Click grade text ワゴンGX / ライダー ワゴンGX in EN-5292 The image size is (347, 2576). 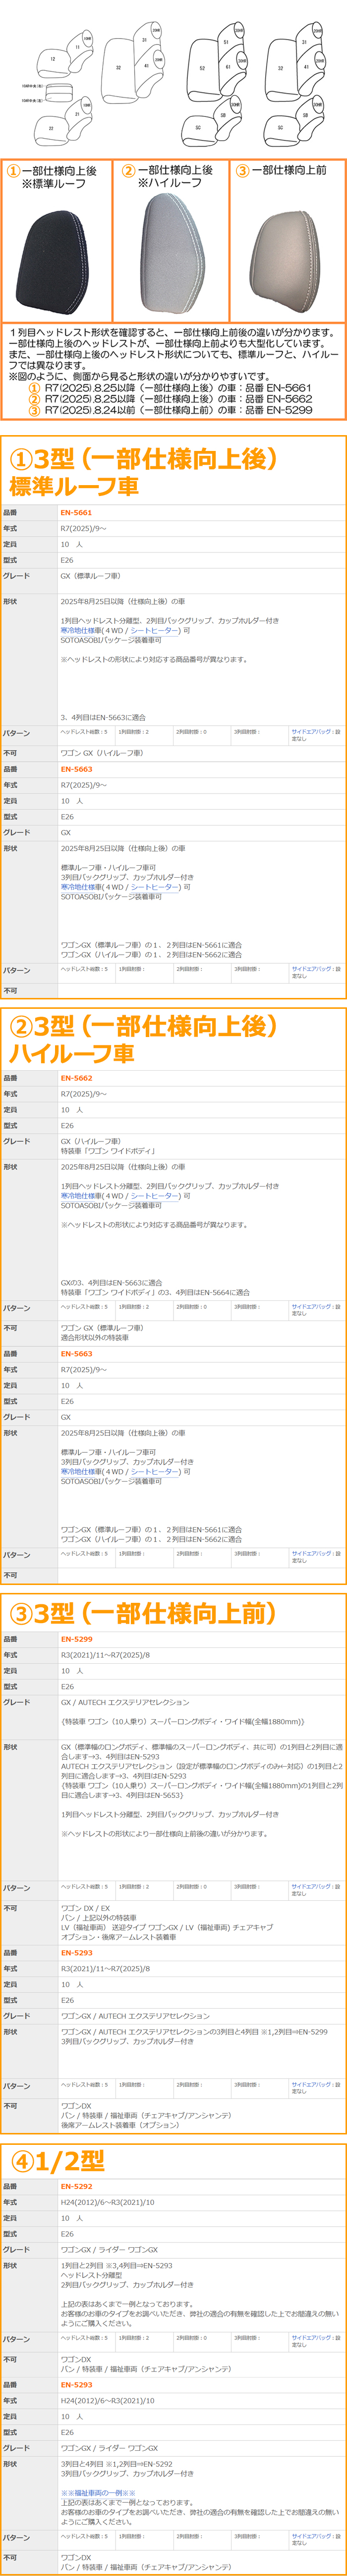109,2250
